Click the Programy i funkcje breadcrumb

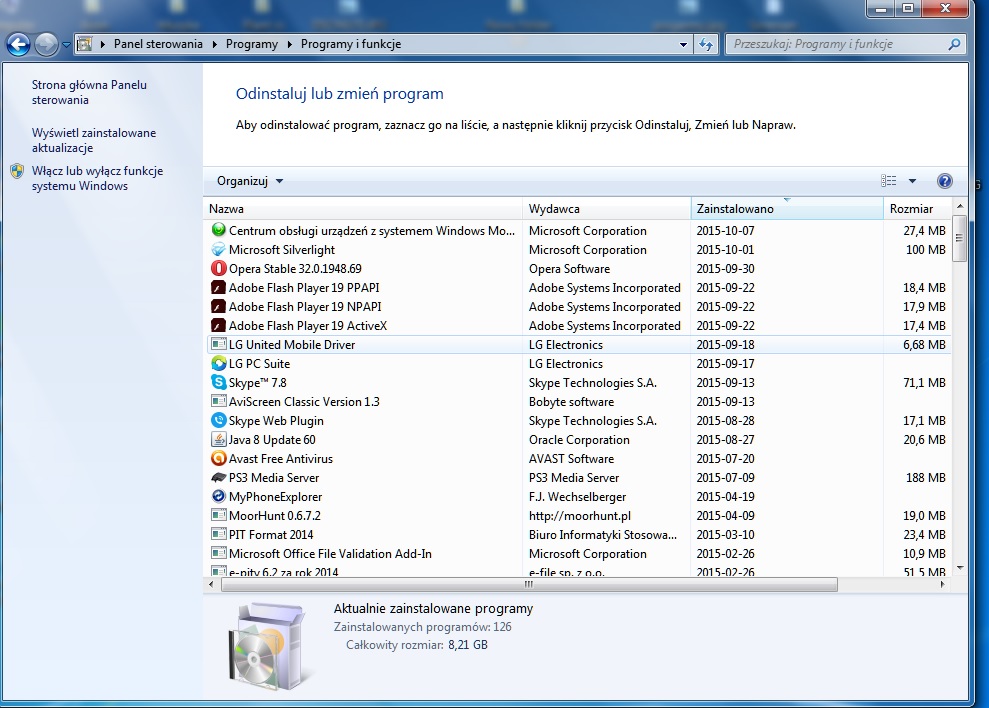click(x=351, y=44)
